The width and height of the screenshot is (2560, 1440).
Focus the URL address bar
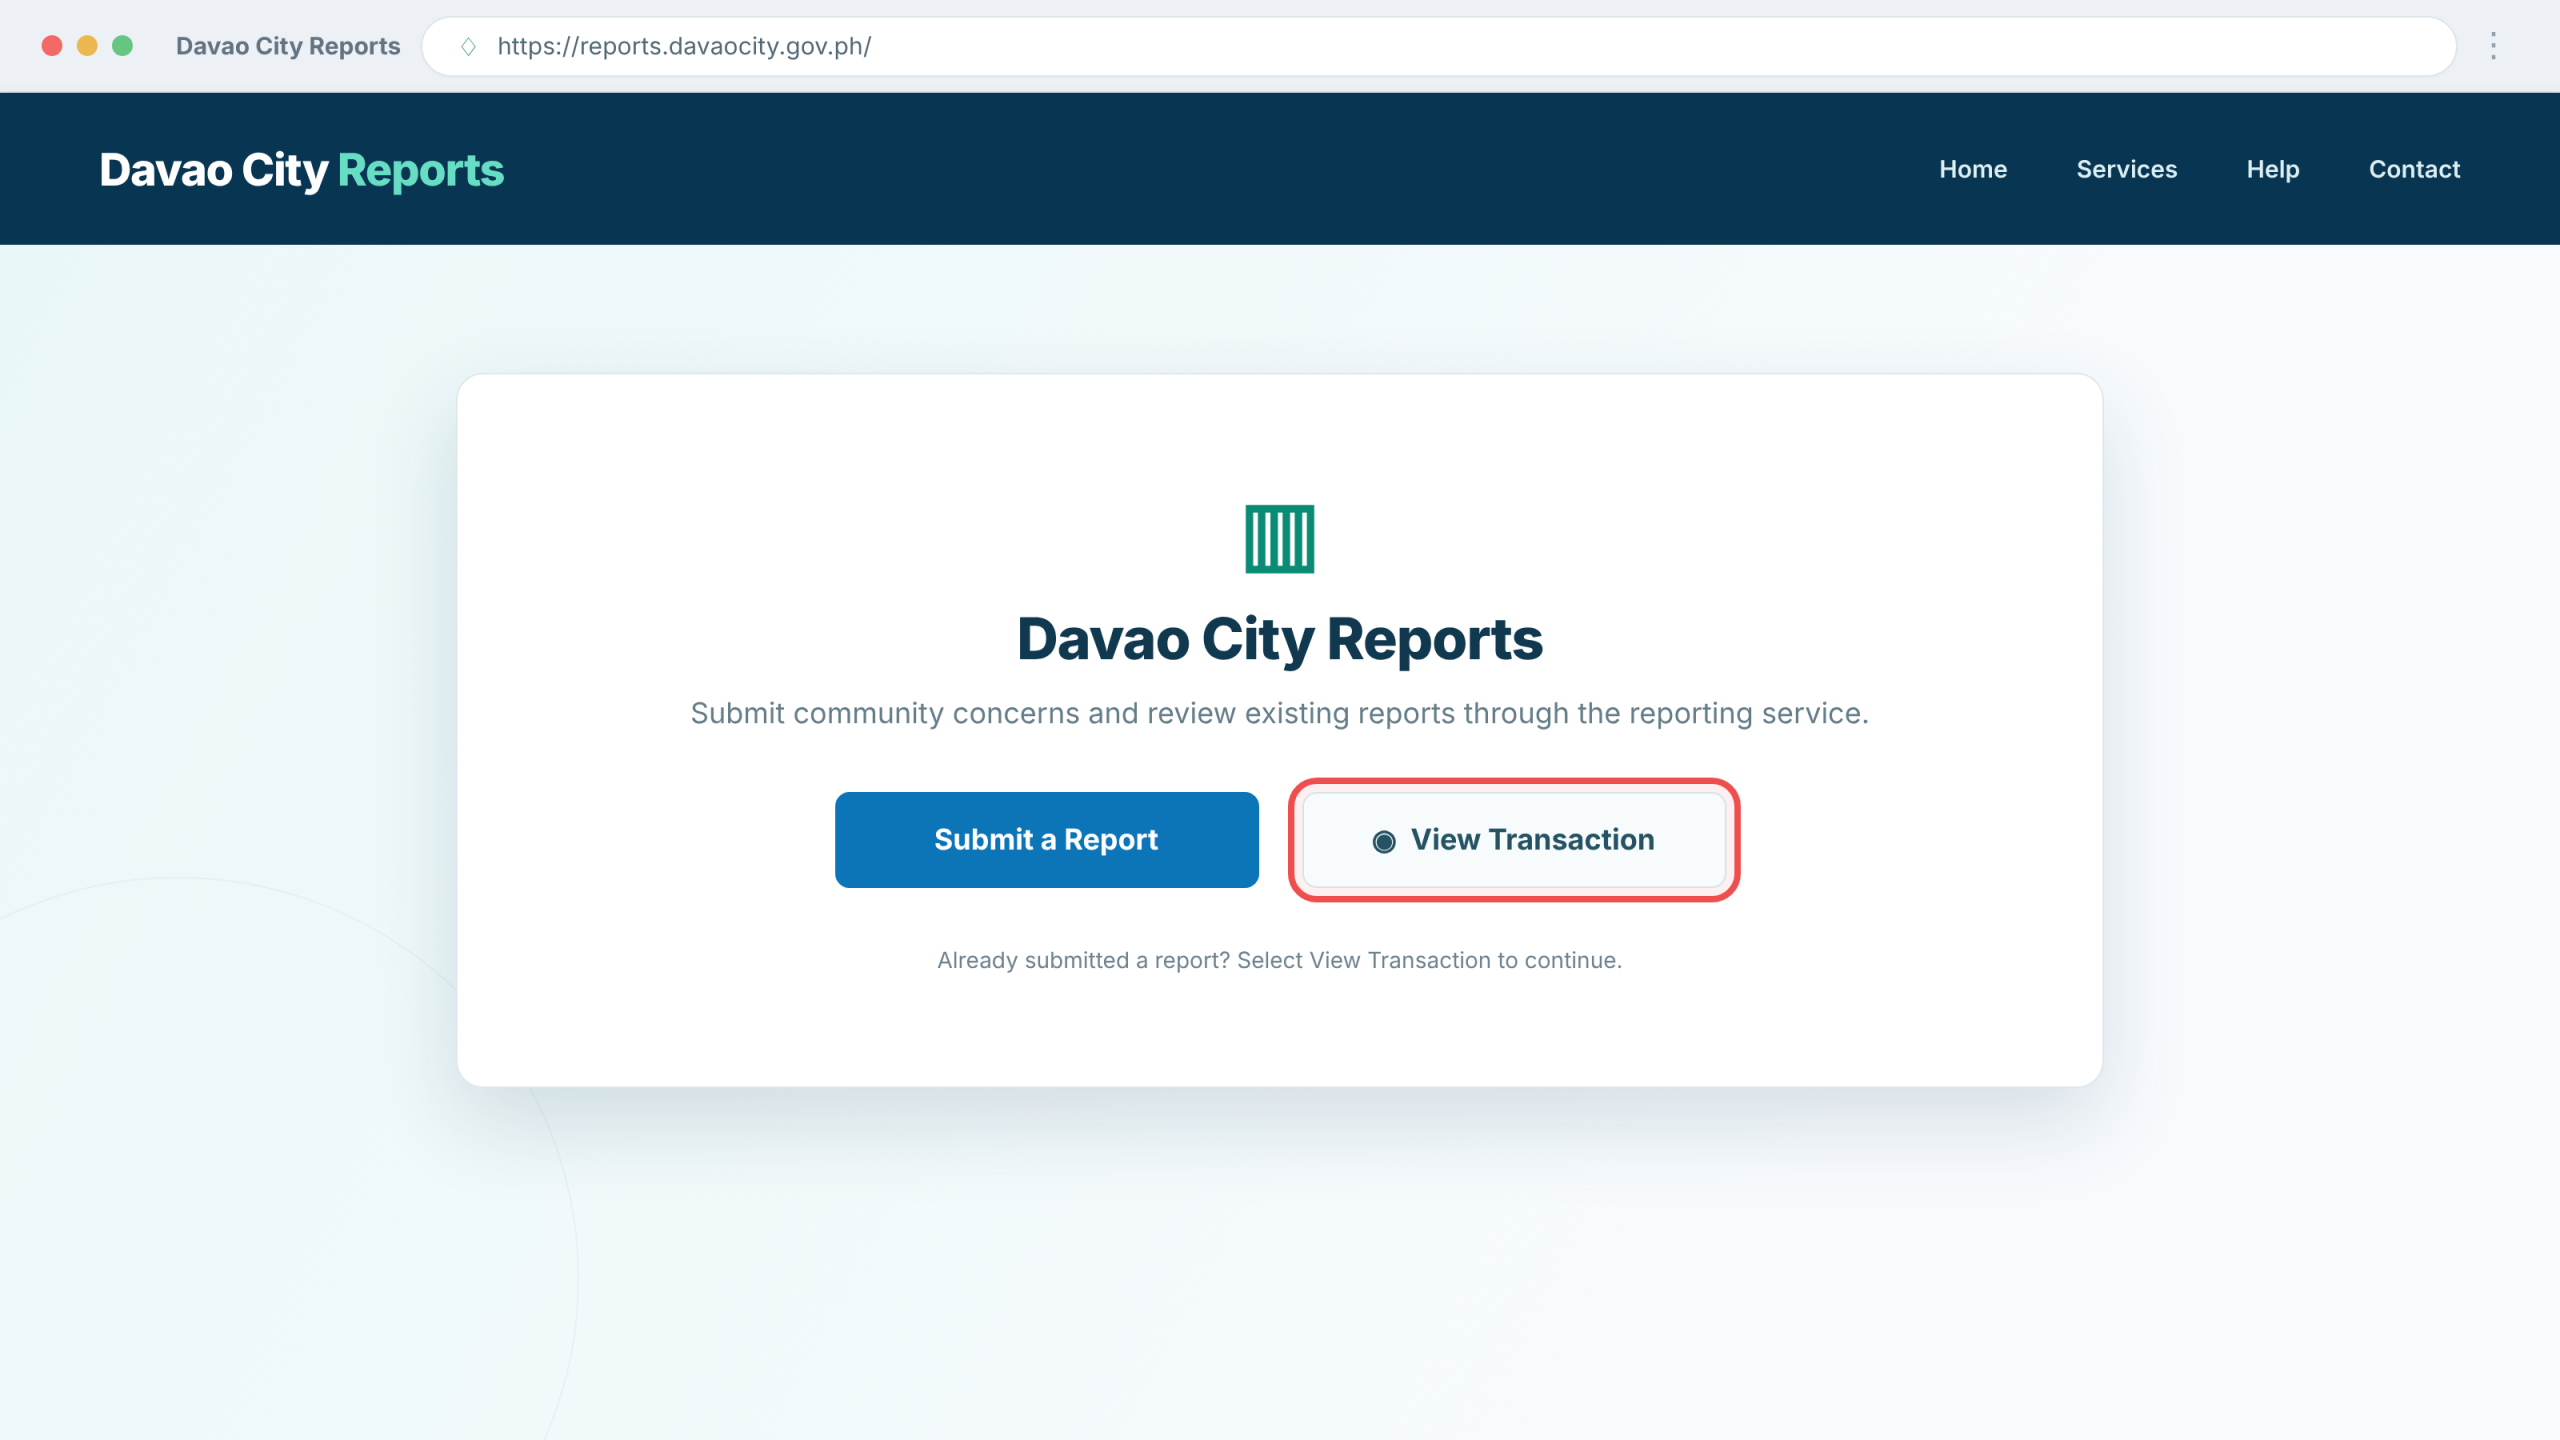point(1438,46)
